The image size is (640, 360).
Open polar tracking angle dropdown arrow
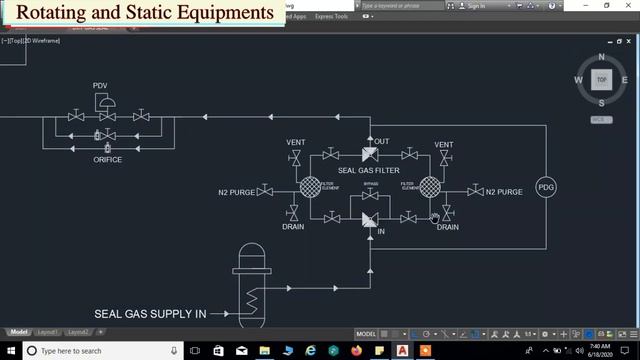436,334
